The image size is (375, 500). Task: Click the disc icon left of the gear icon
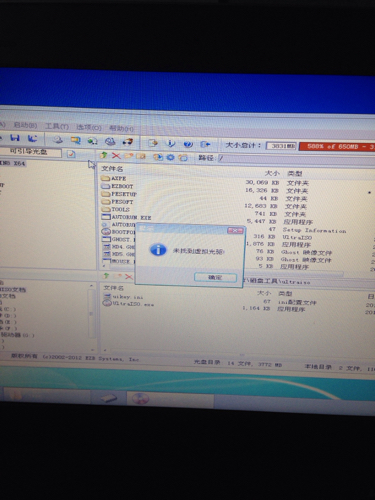click(x=158, y=157)
